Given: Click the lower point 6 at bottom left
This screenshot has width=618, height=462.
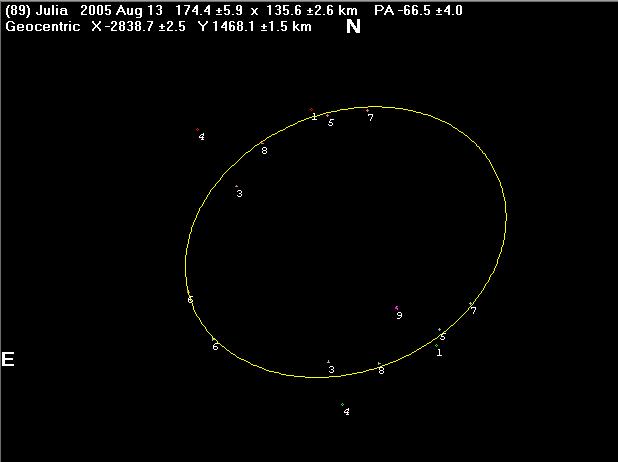Looking at the screenshot, I should point(212,340).
